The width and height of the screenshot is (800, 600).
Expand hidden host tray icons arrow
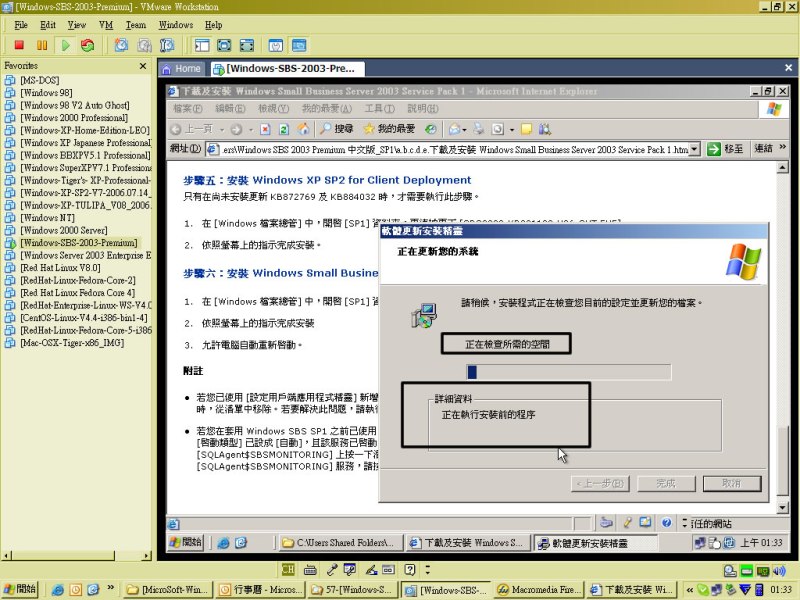(689, 590)
